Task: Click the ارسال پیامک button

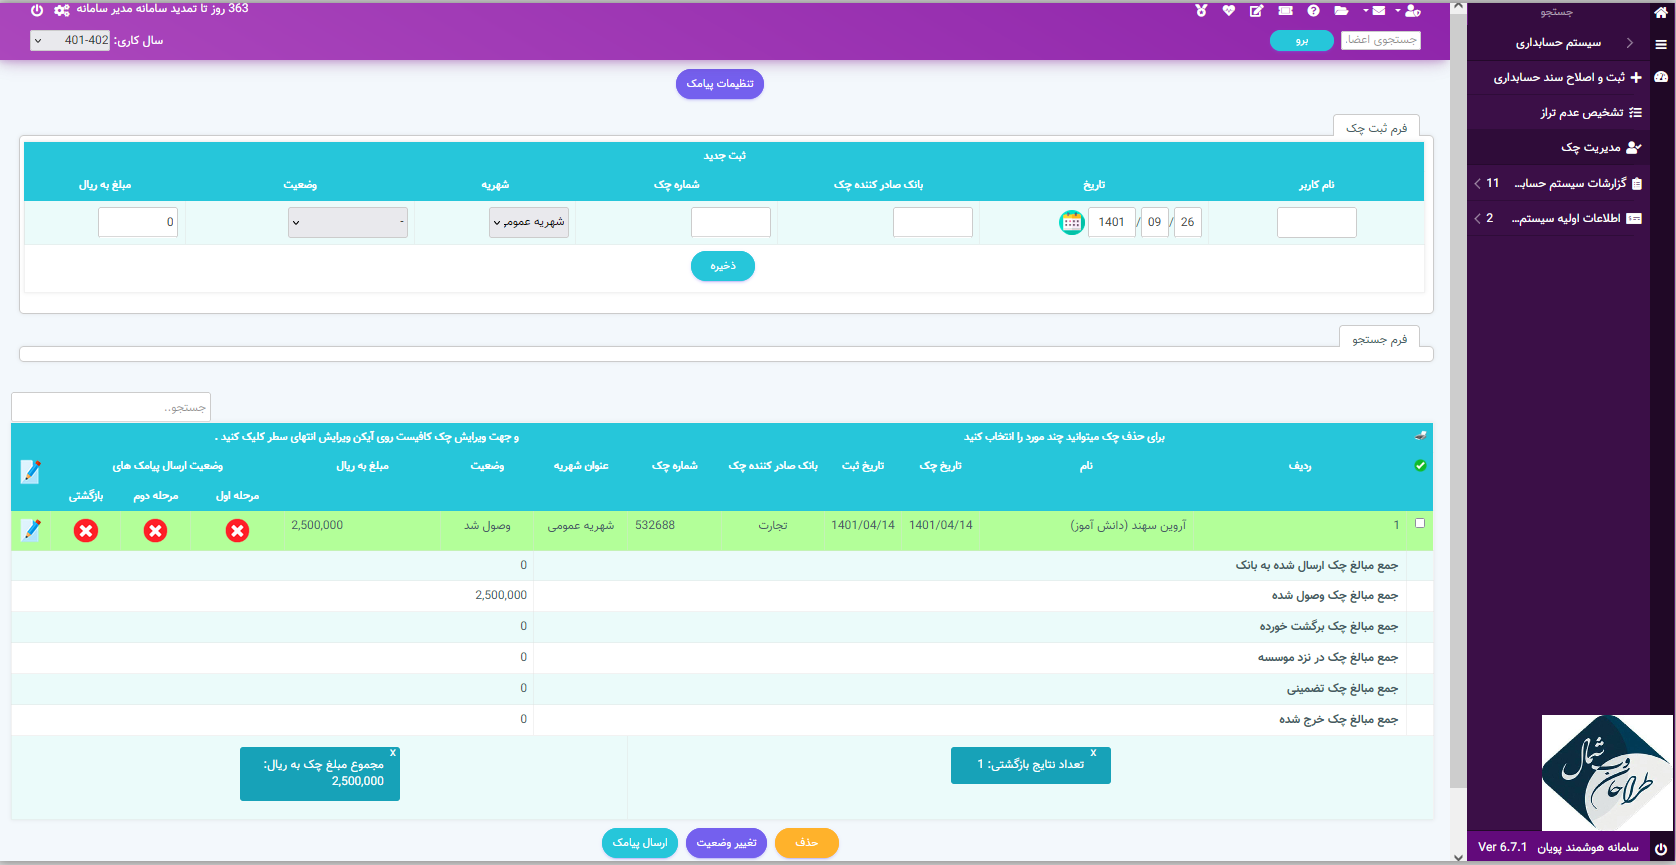Action: pos(640,843)
